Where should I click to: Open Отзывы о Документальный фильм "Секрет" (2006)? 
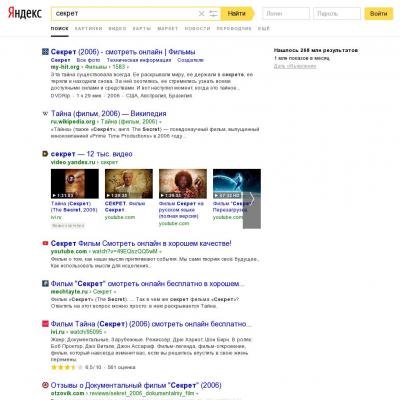tap(136, 386)
